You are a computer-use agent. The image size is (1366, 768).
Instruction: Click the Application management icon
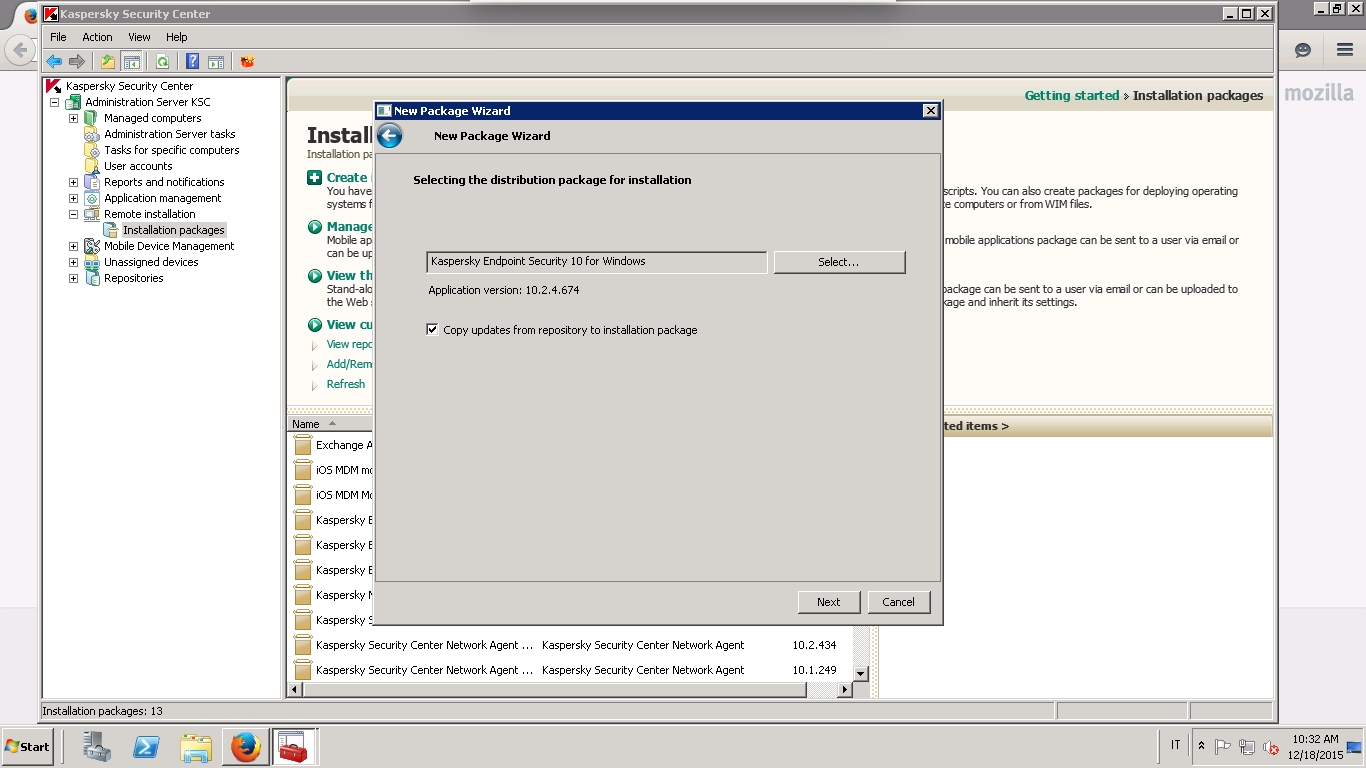92,198
